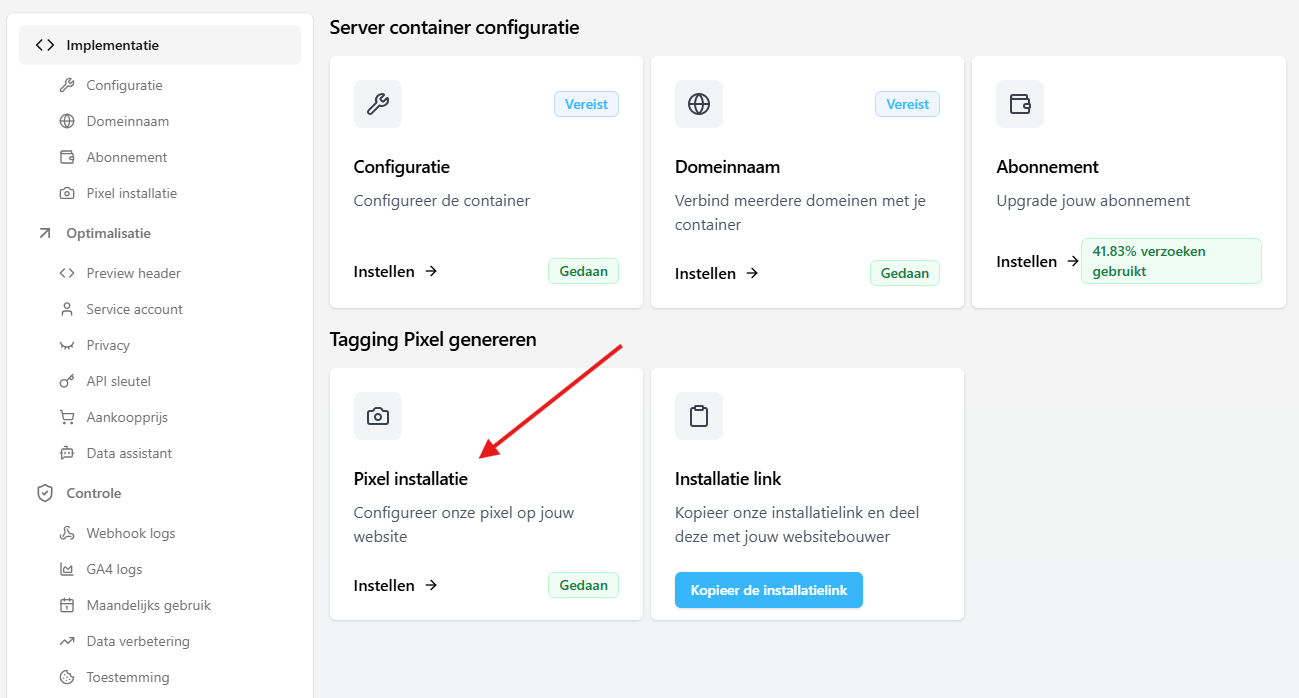Toggle the Controle sidebar section
This screenshot has height=698, width=1299.
coord(93,493)
